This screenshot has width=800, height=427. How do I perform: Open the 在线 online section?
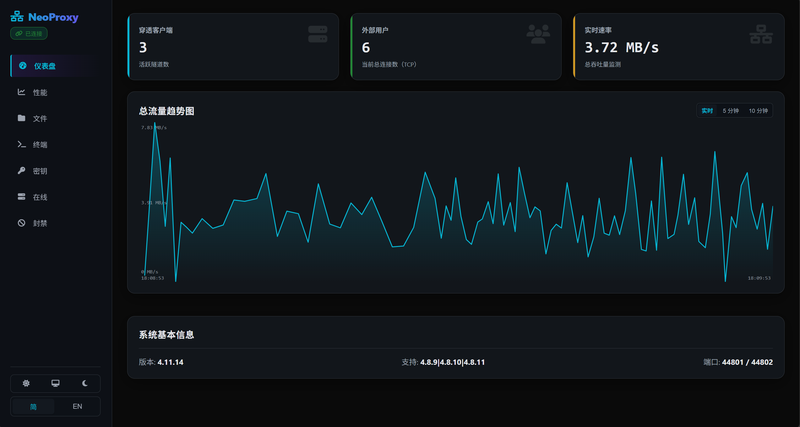56,197
